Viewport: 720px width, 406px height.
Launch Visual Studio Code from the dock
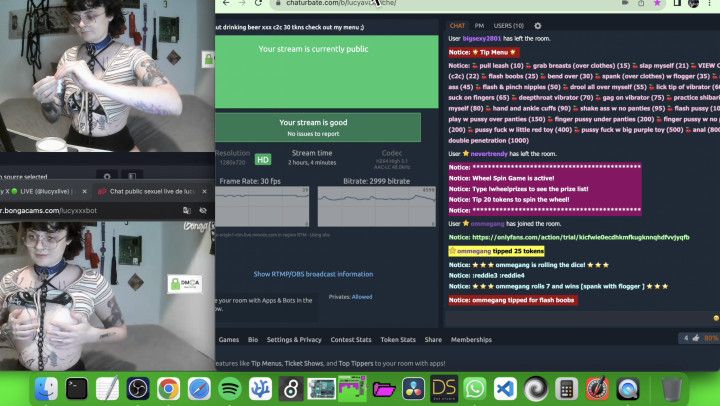coord(505,389)
